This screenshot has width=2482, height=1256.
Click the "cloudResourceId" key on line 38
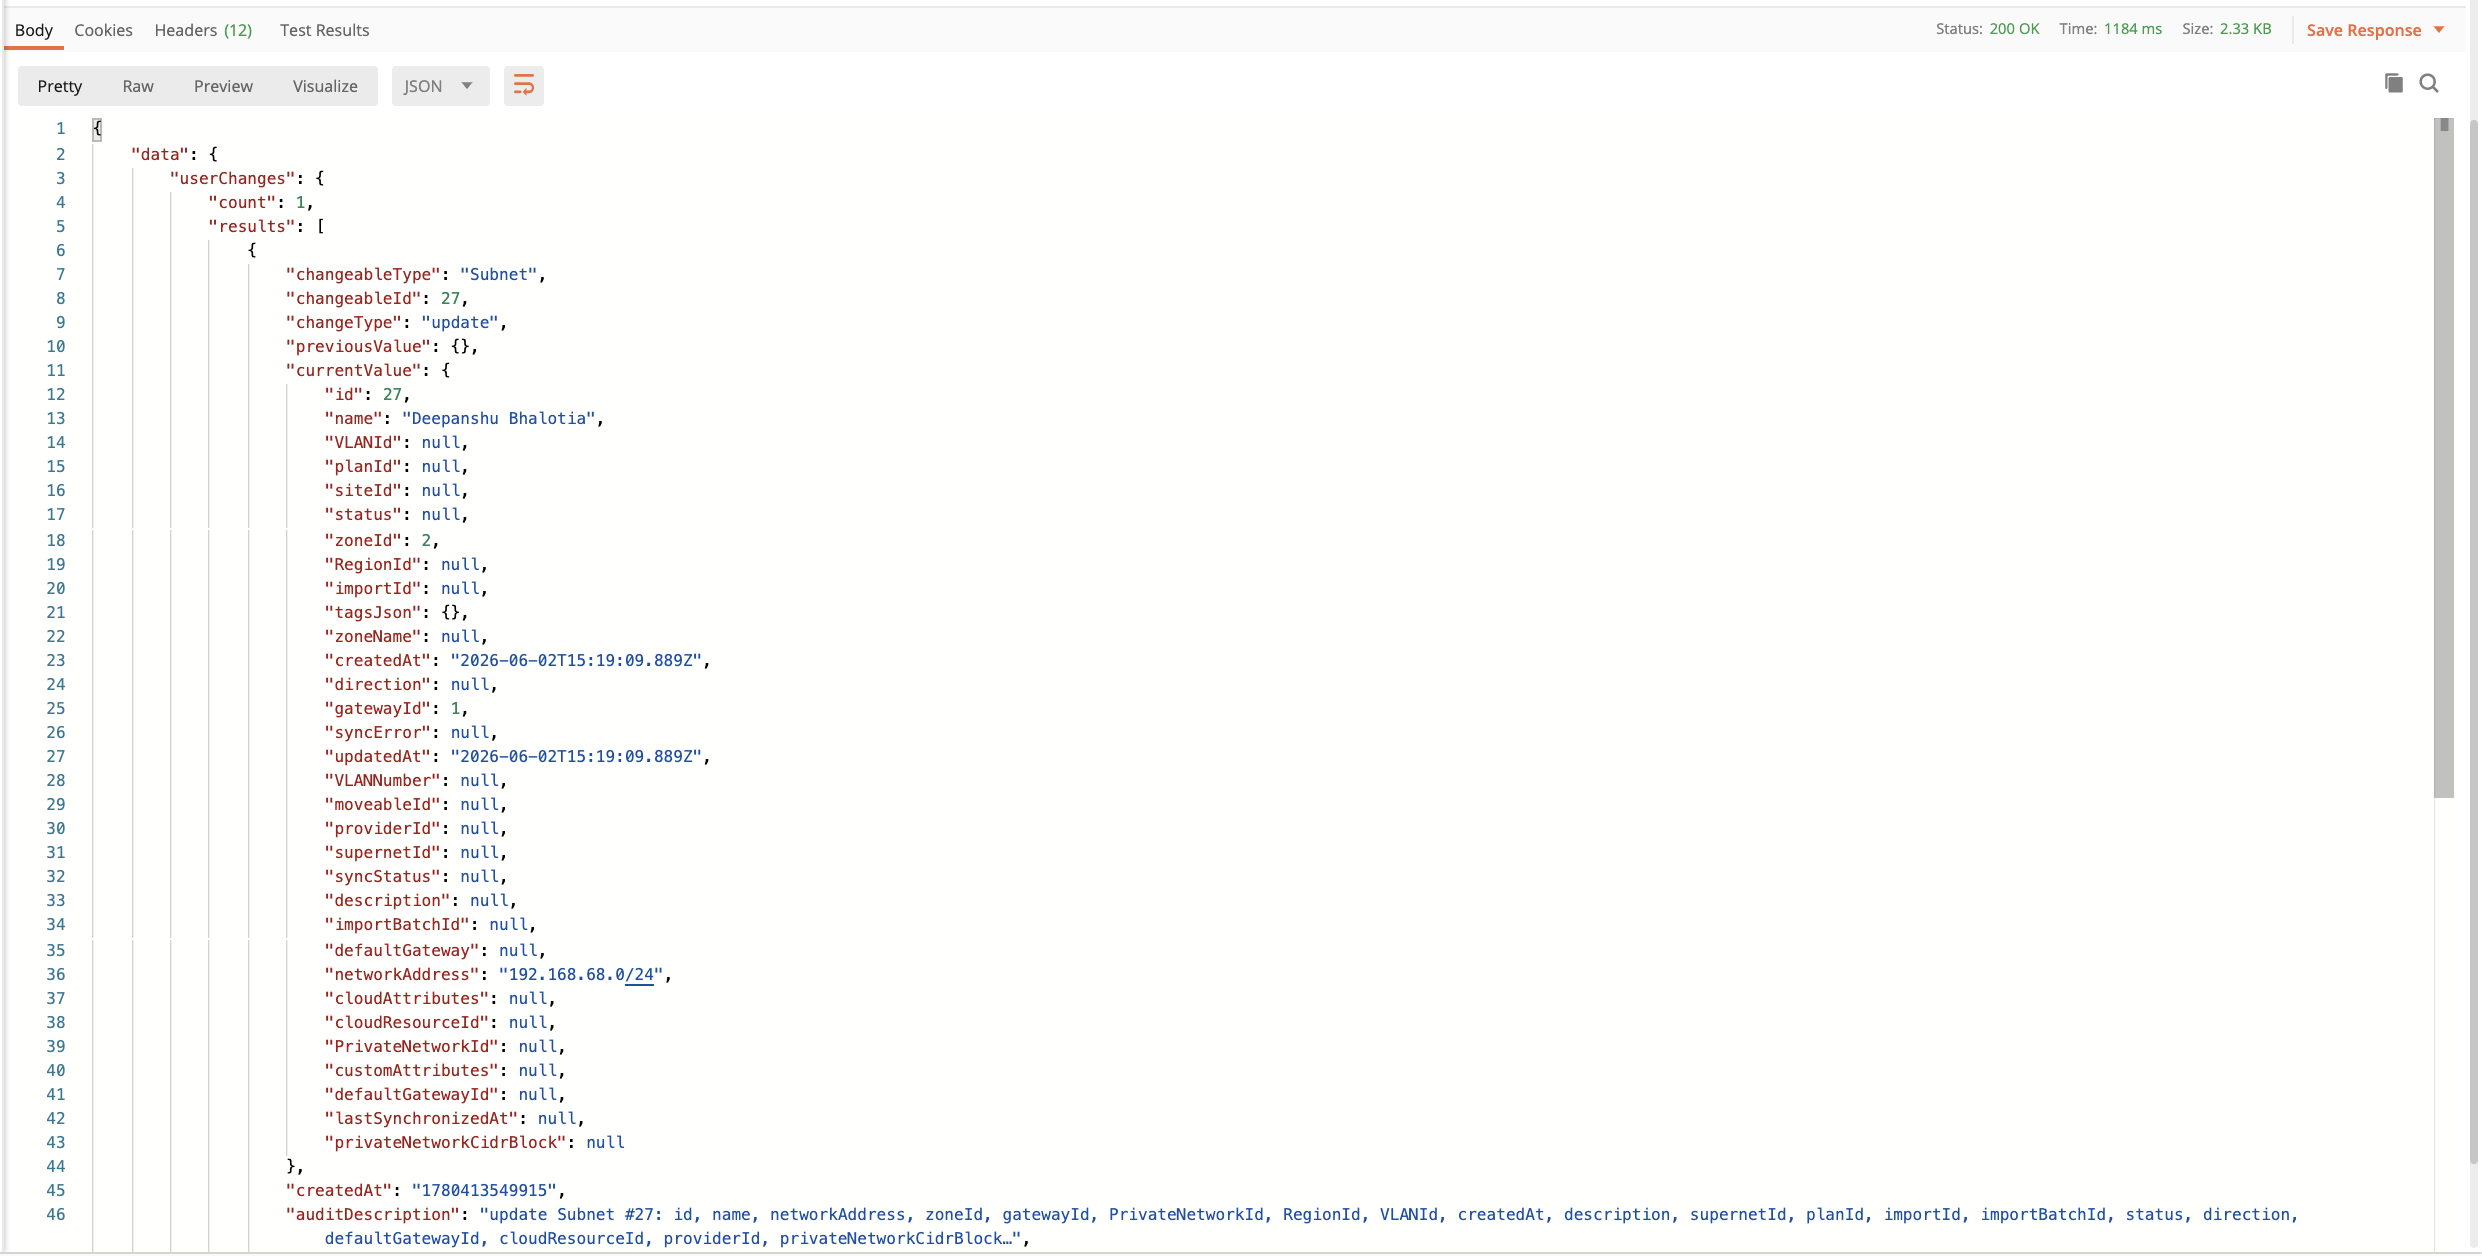(407, 1022)
